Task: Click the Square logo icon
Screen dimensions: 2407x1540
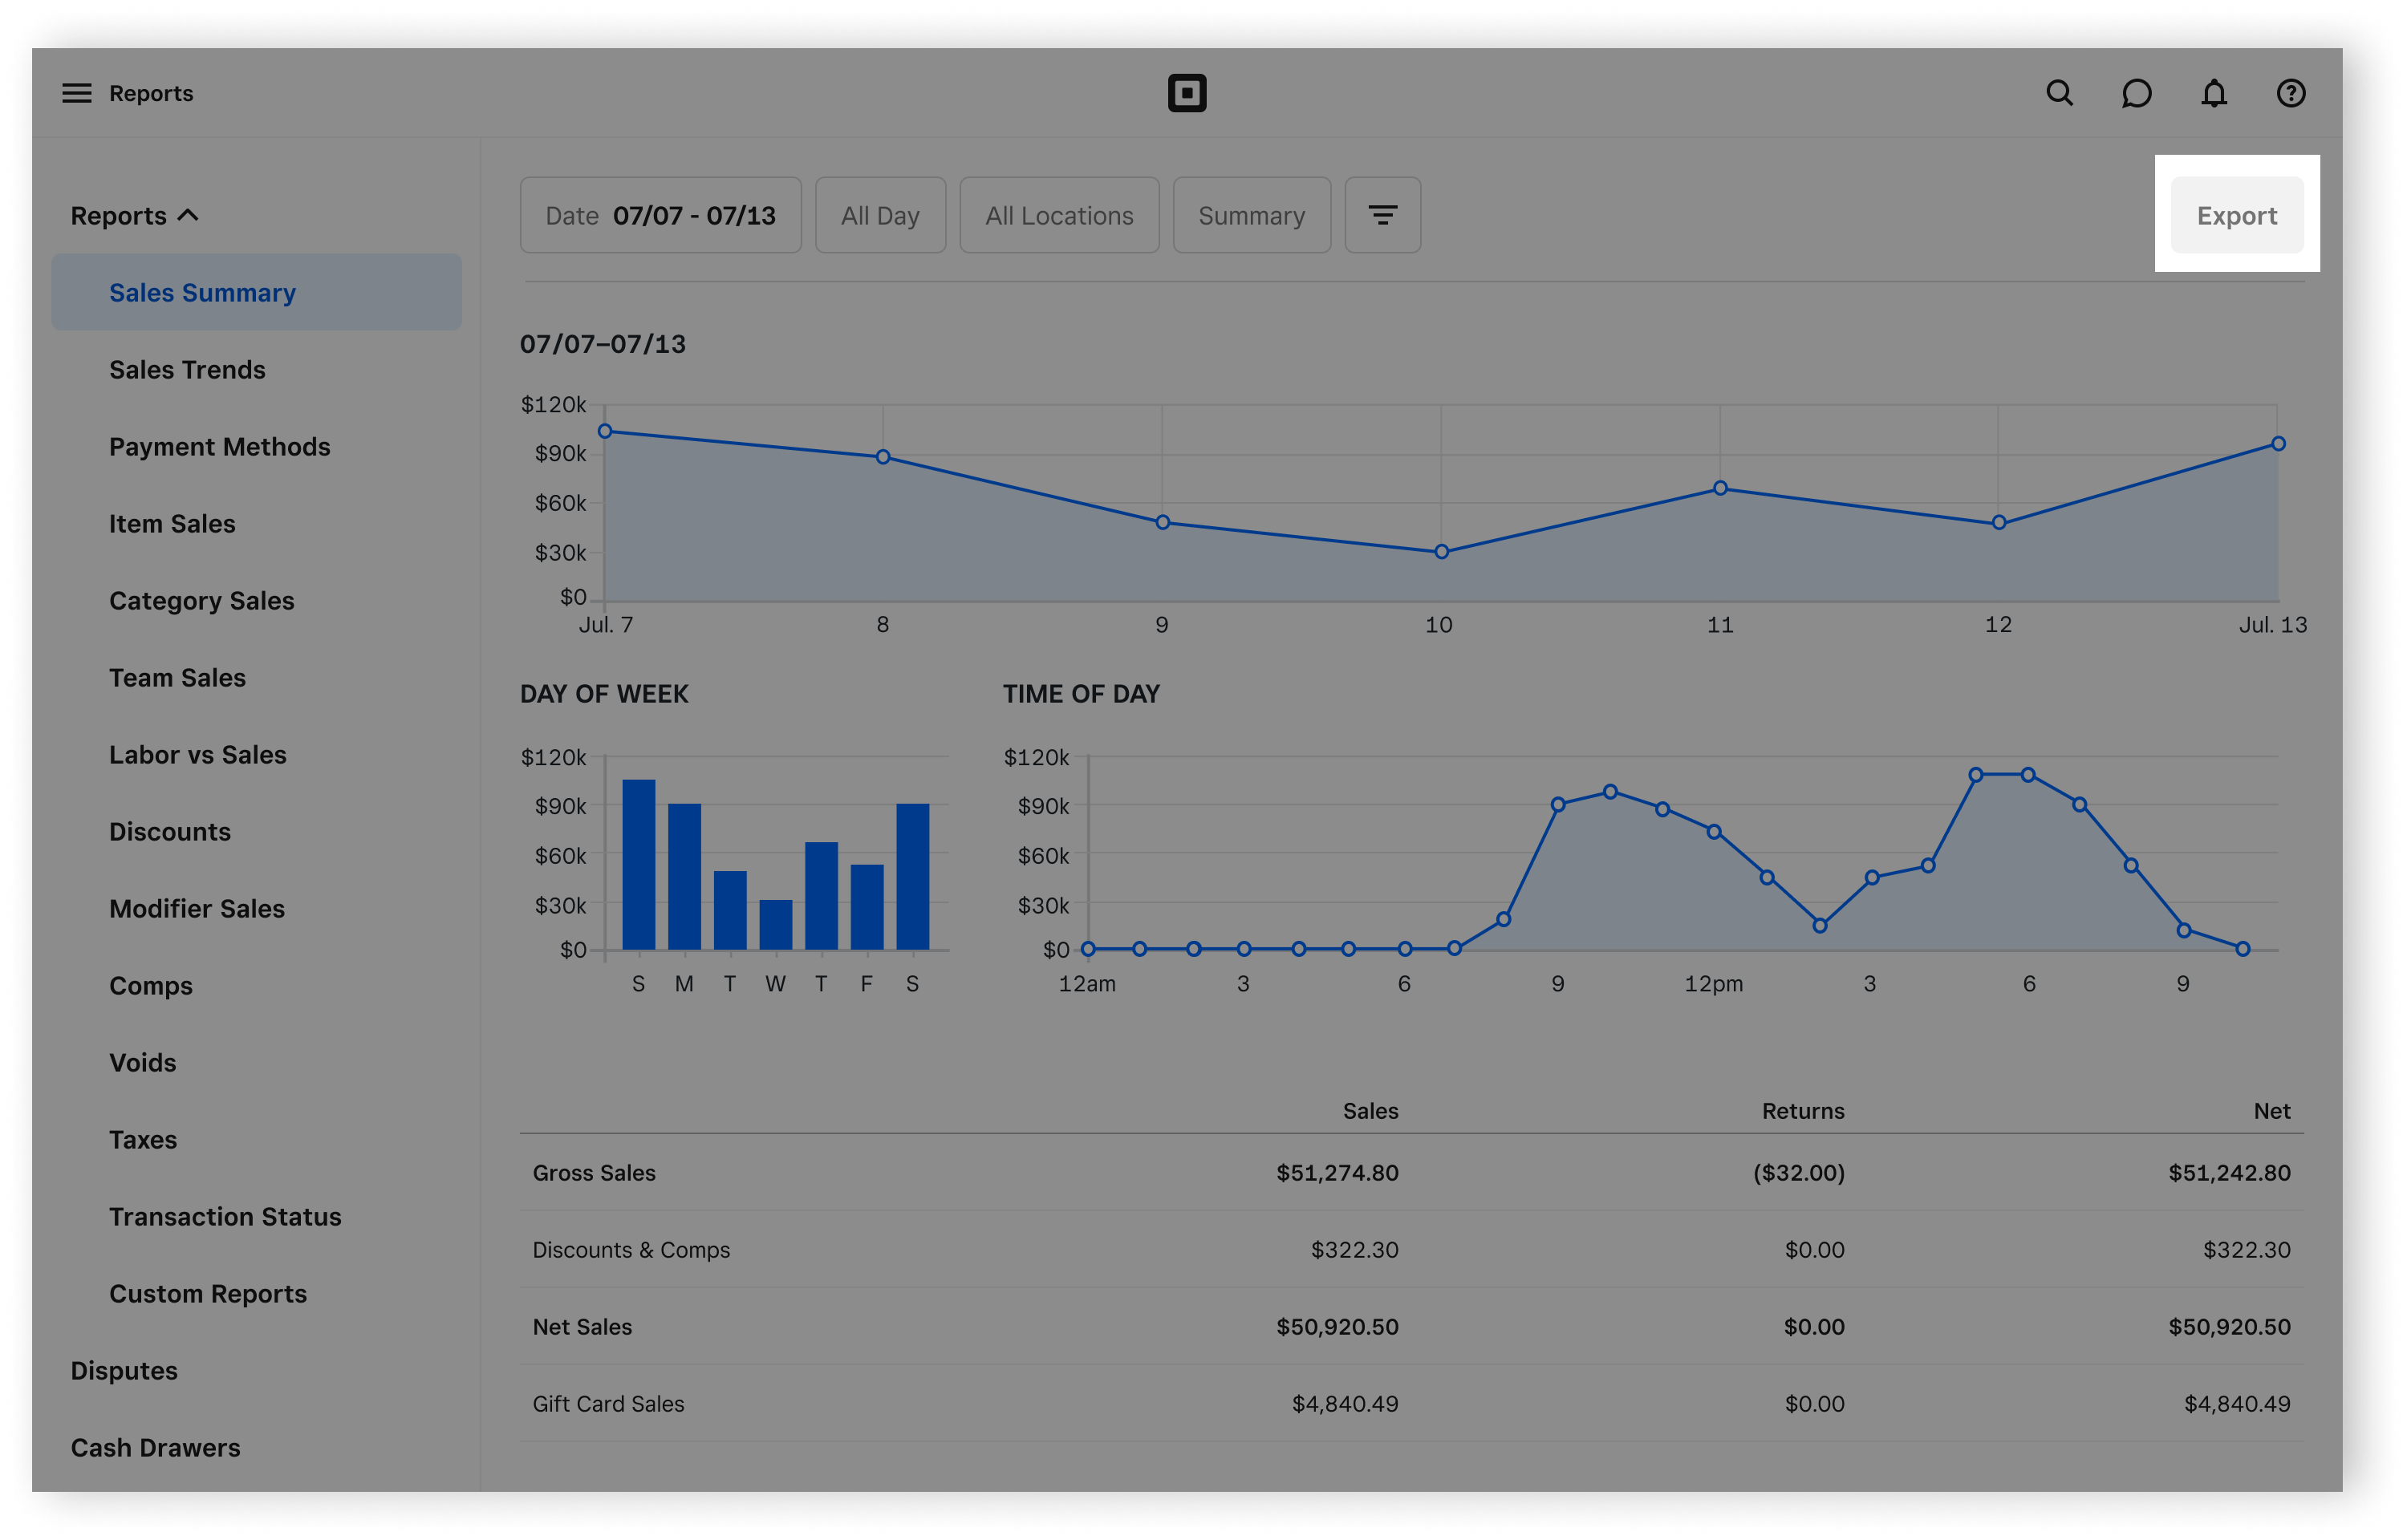Action: [1187, 93]
